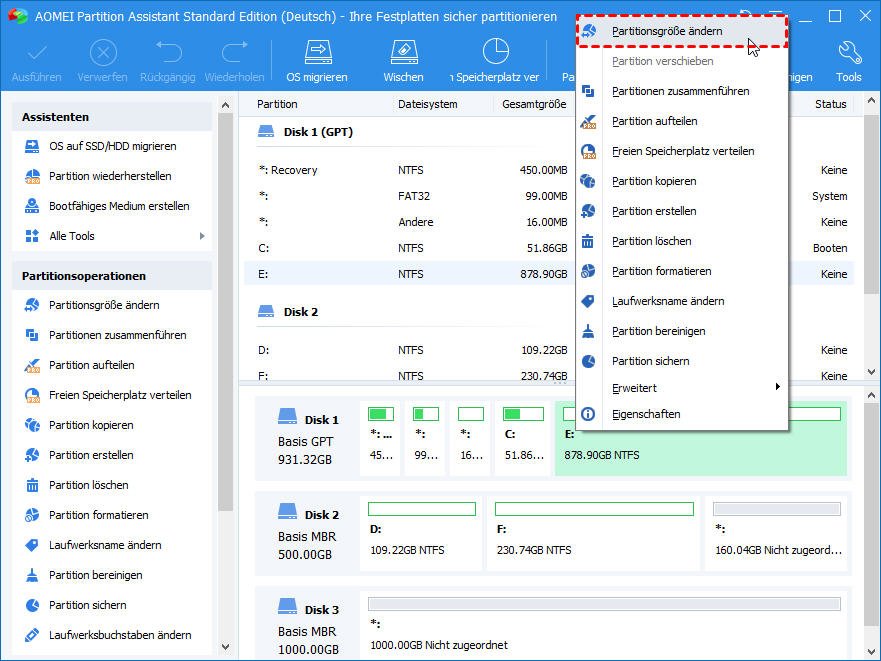This screenshot has height=661, width=881.
Task: Select the E: NTFS 878.90GB row
Action: pyautogui.click(x=550, y=274)
